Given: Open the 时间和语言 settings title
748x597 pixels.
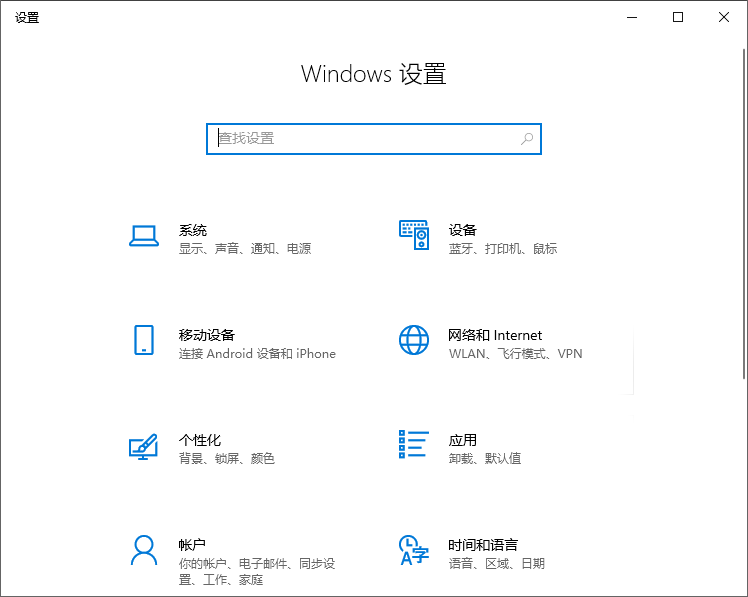Looking at the screenshot, I should [483, 545].
